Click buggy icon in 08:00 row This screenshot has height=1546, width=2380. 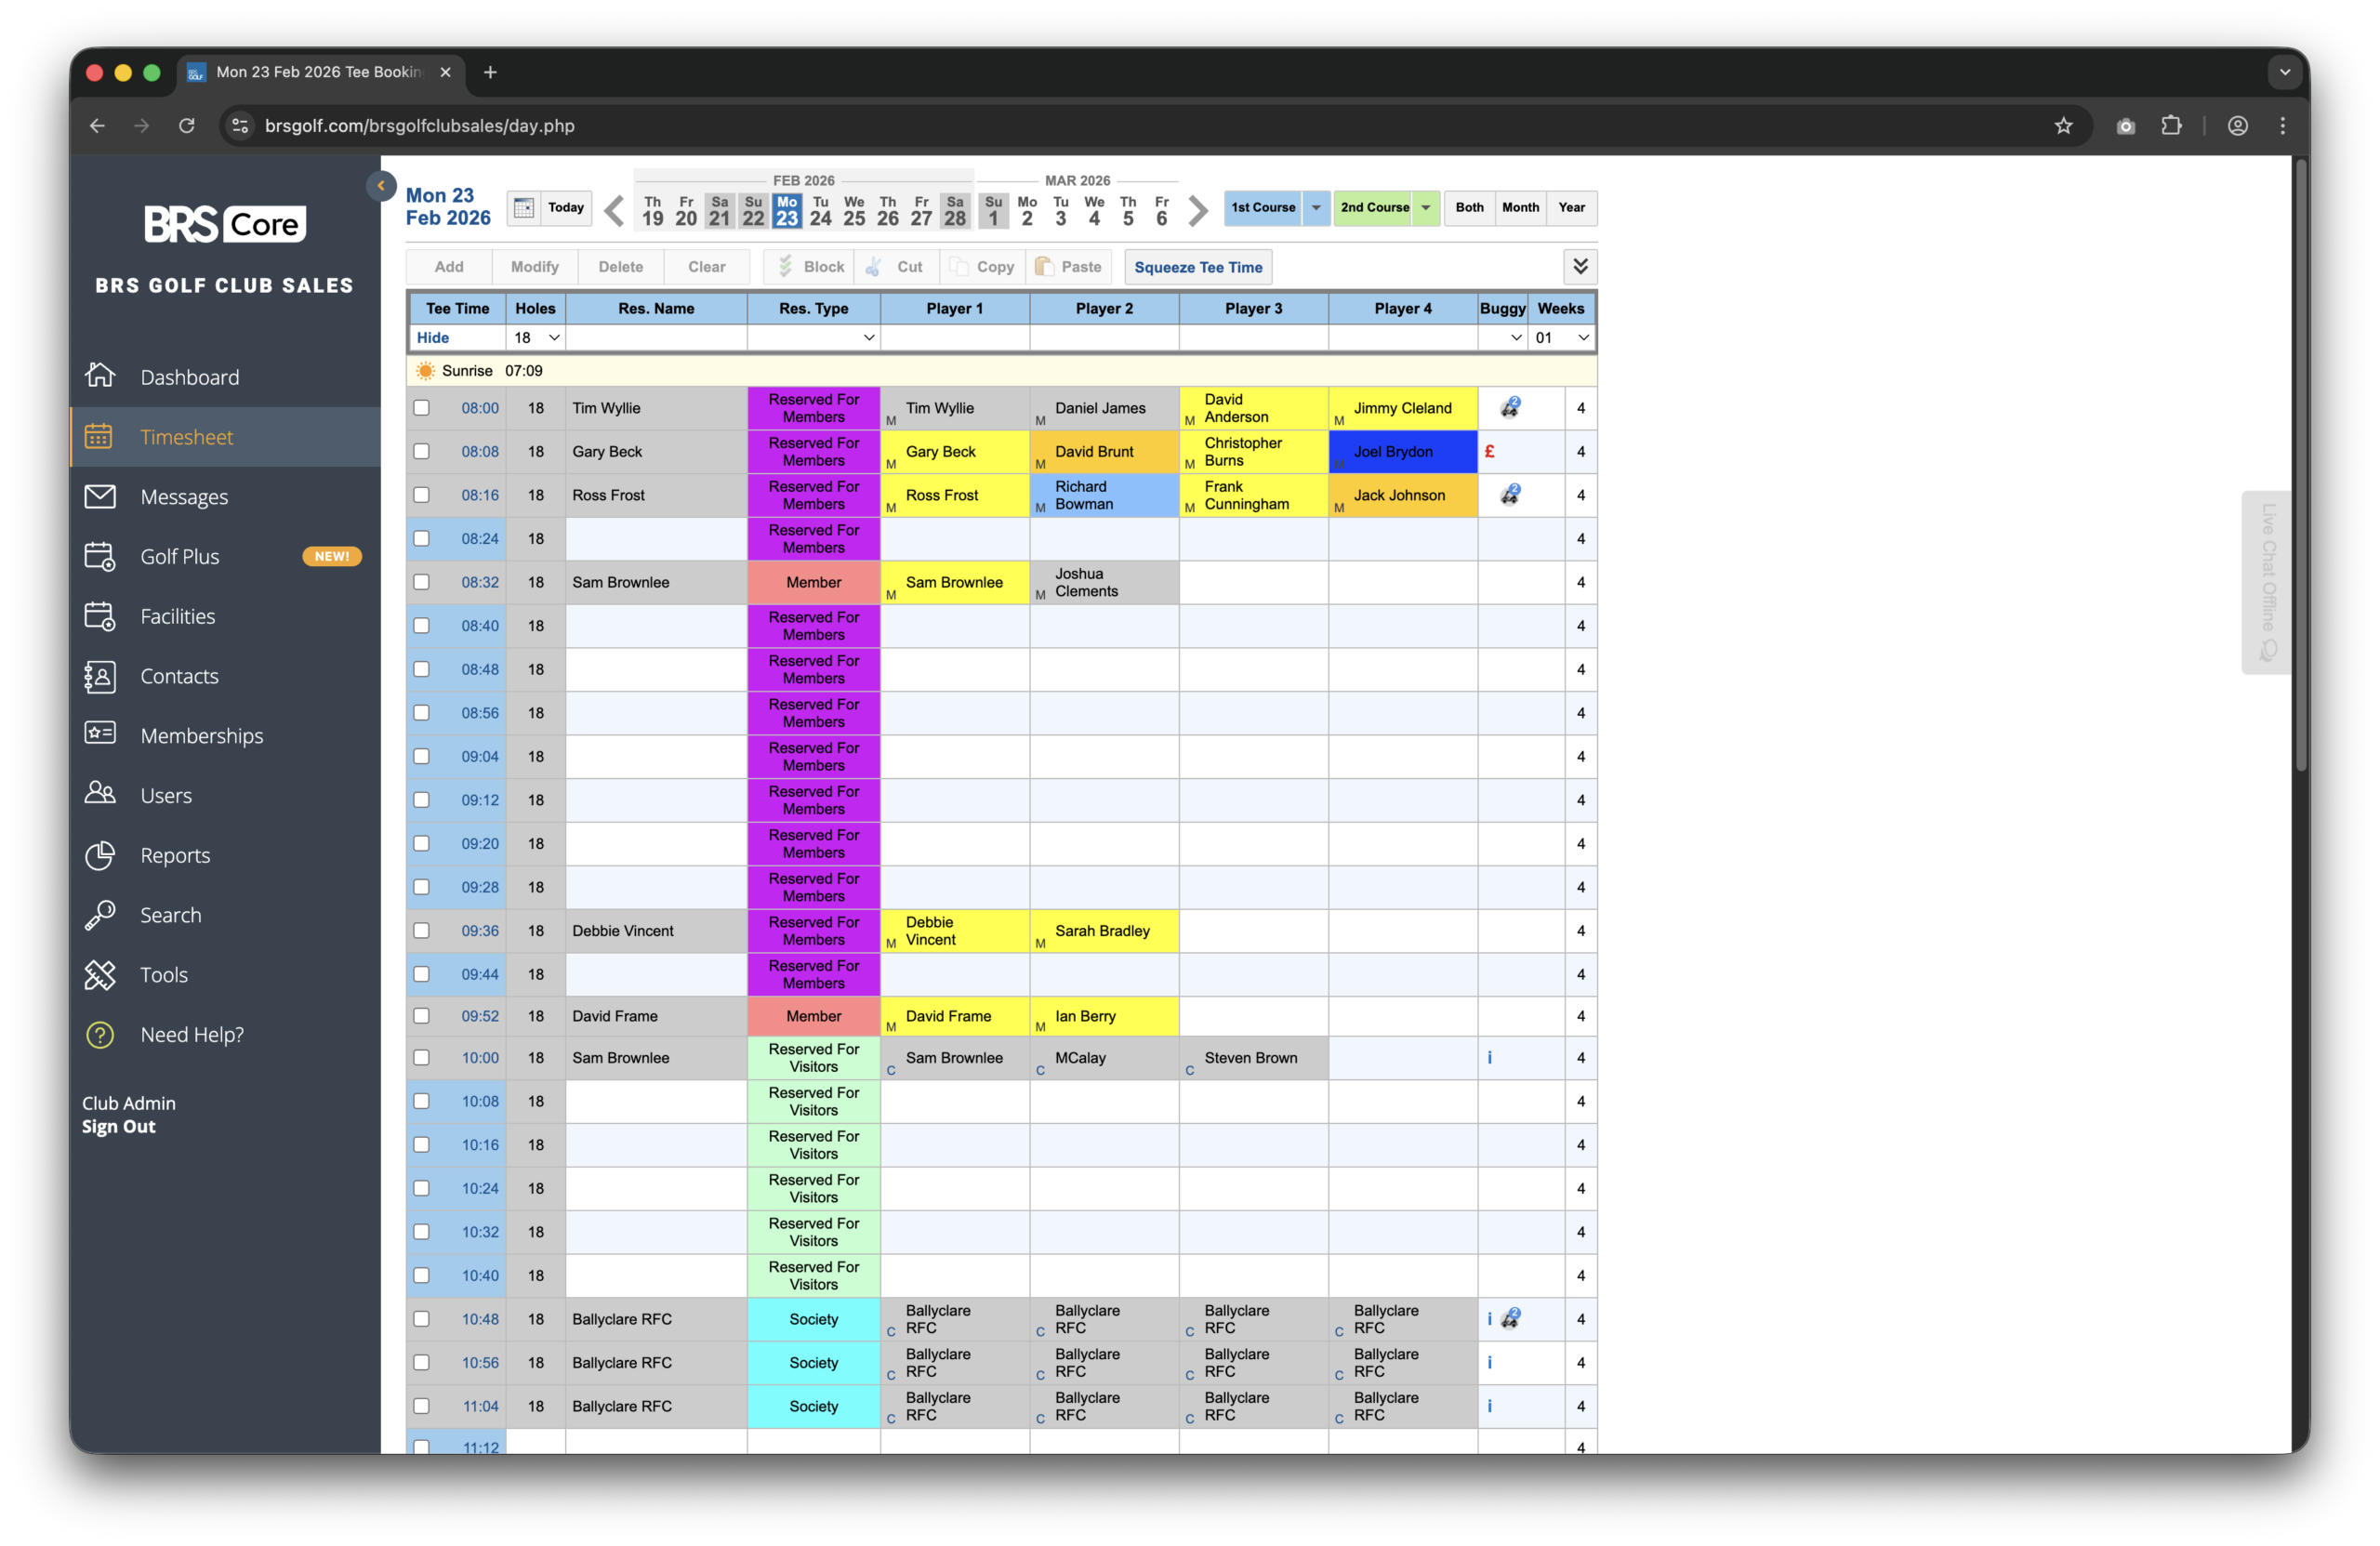point(1510,408)
